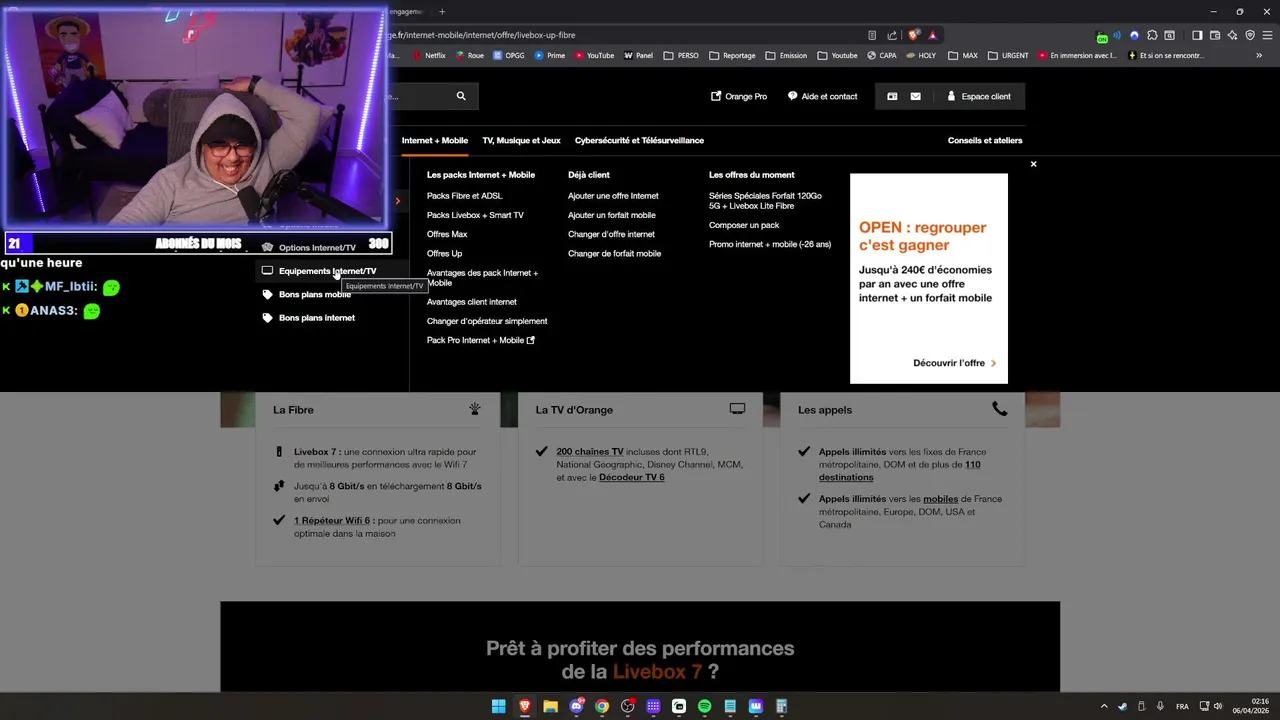Click Ajouter une offre Internet

pyautogui.click(x=613, y=196)
